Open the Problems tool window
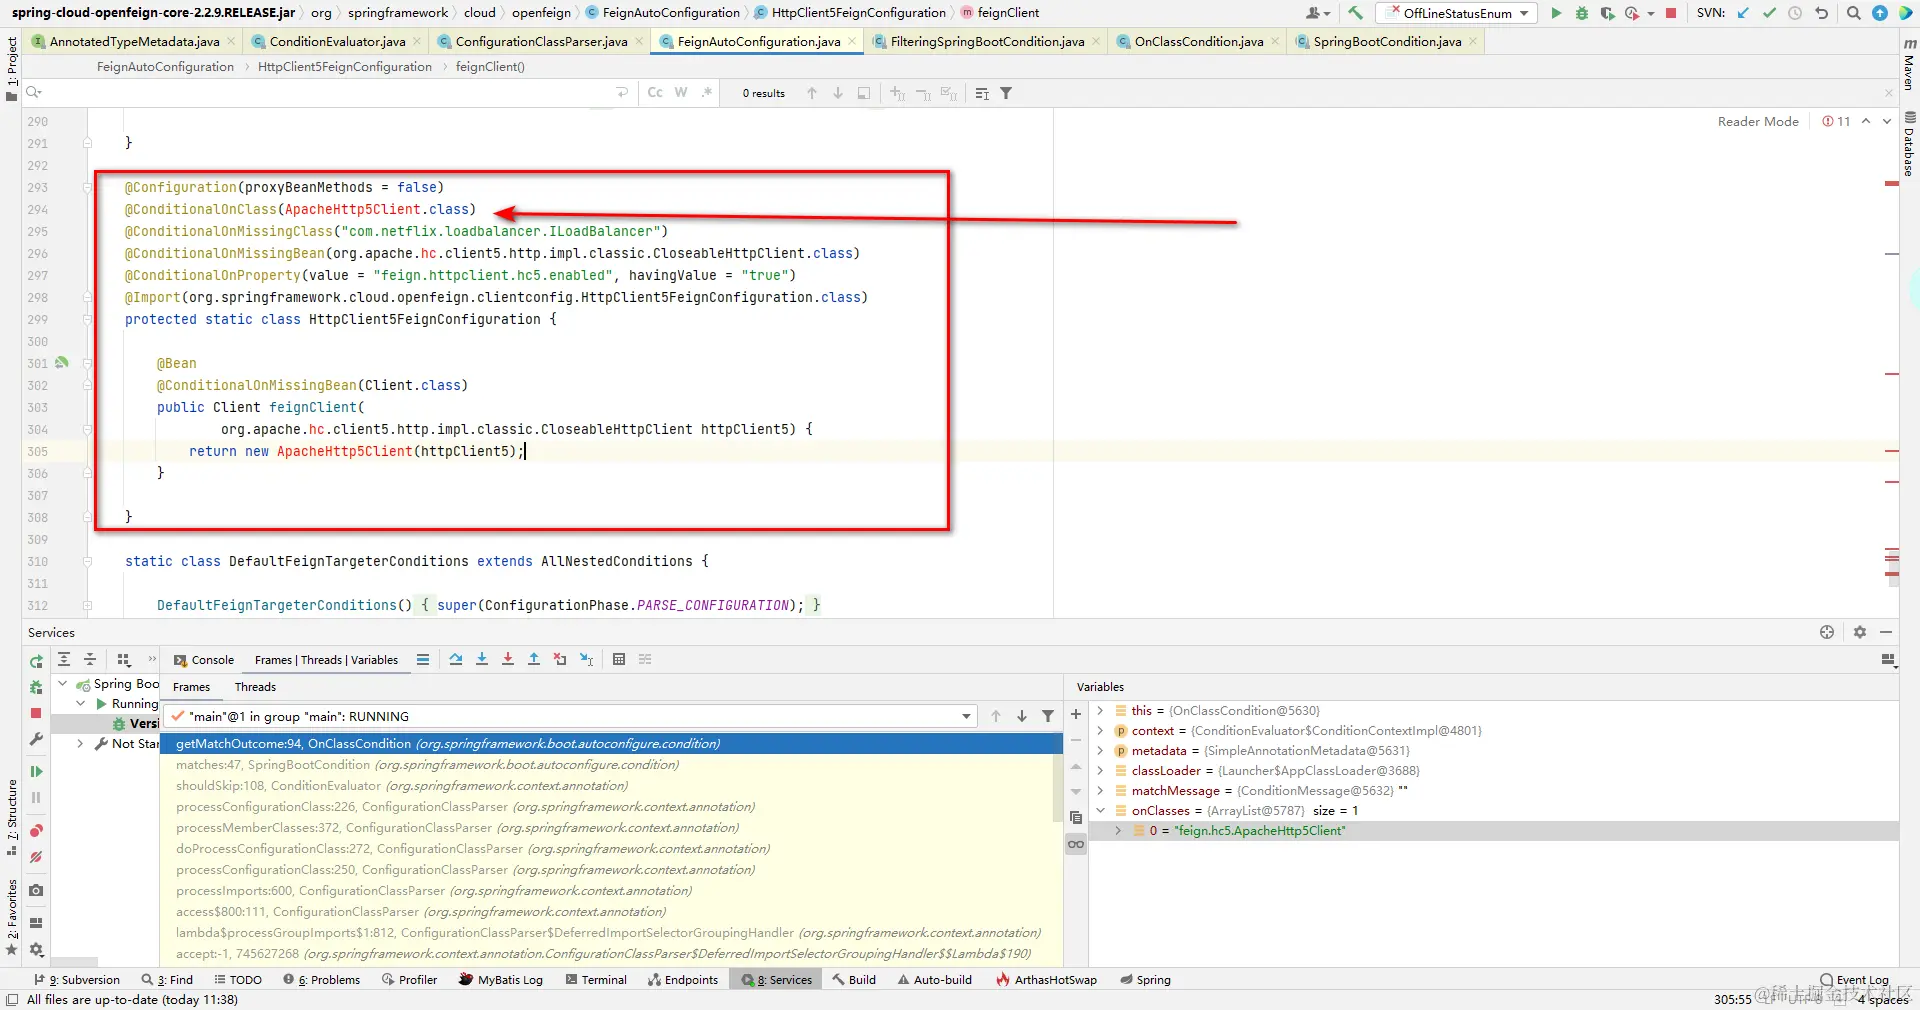Viewport: 1920px width, 1010px height. (322, 980)
